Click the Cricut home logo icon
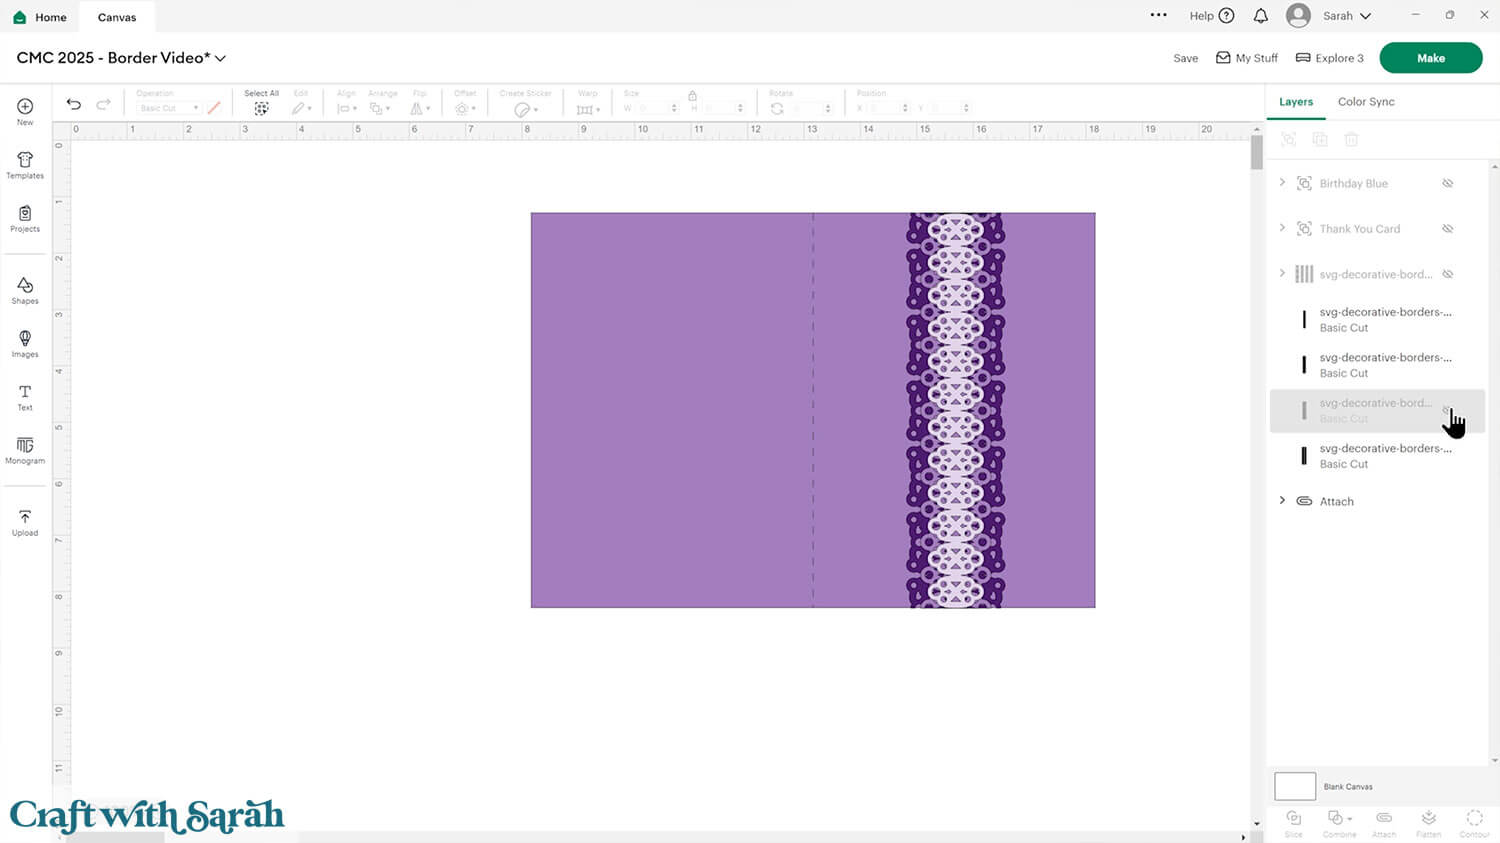Image resolution: width=1500 pixels, height=843 pixels. [x=20, y=17]
